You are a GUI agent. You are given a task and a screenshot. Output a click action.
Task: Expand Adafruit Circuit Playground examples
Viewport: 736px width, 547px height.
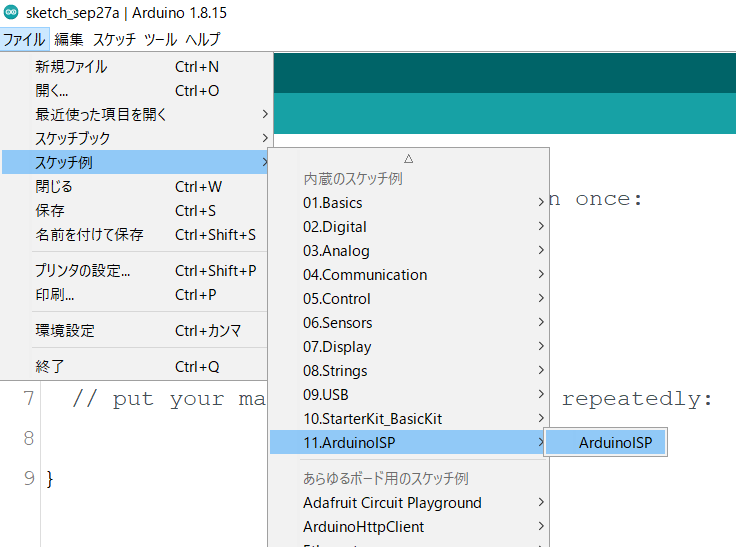click(x=392, y=503)
